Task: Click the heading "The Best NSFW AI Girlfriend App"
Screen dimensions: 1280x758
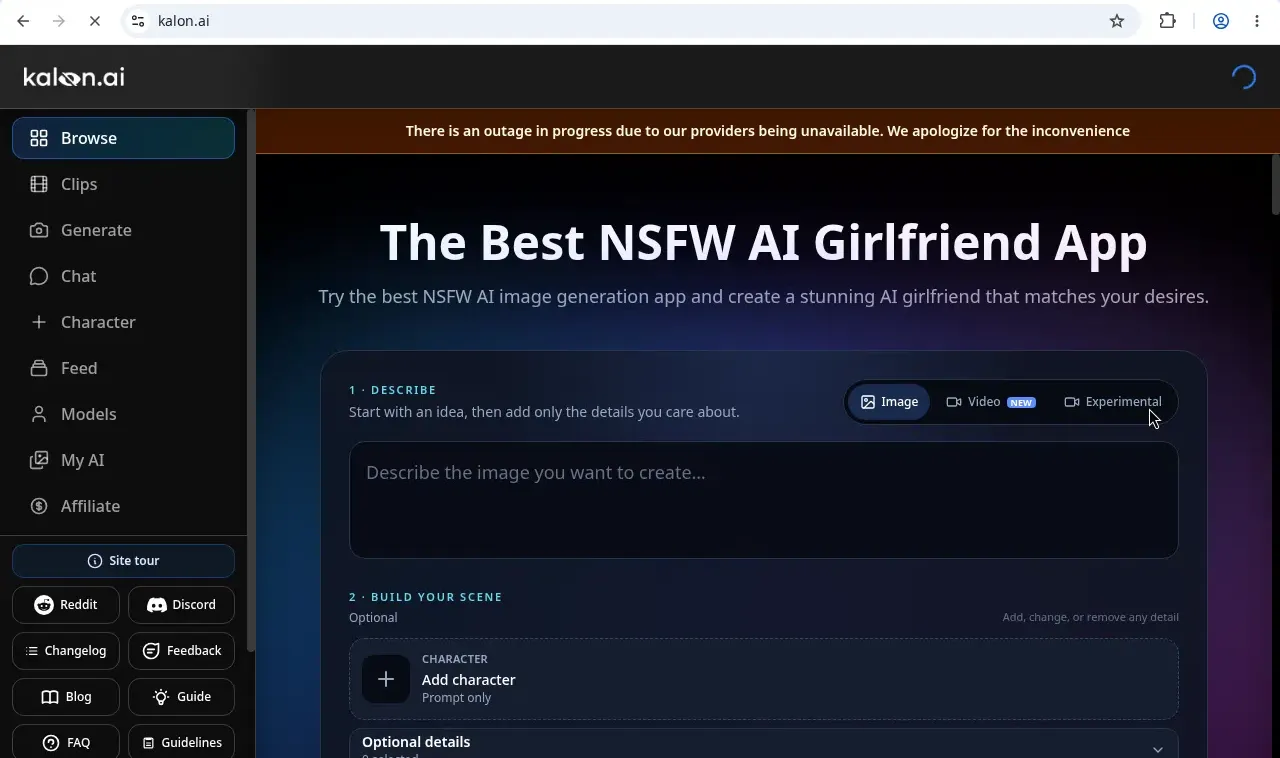Action: click(x=764, y=242)
